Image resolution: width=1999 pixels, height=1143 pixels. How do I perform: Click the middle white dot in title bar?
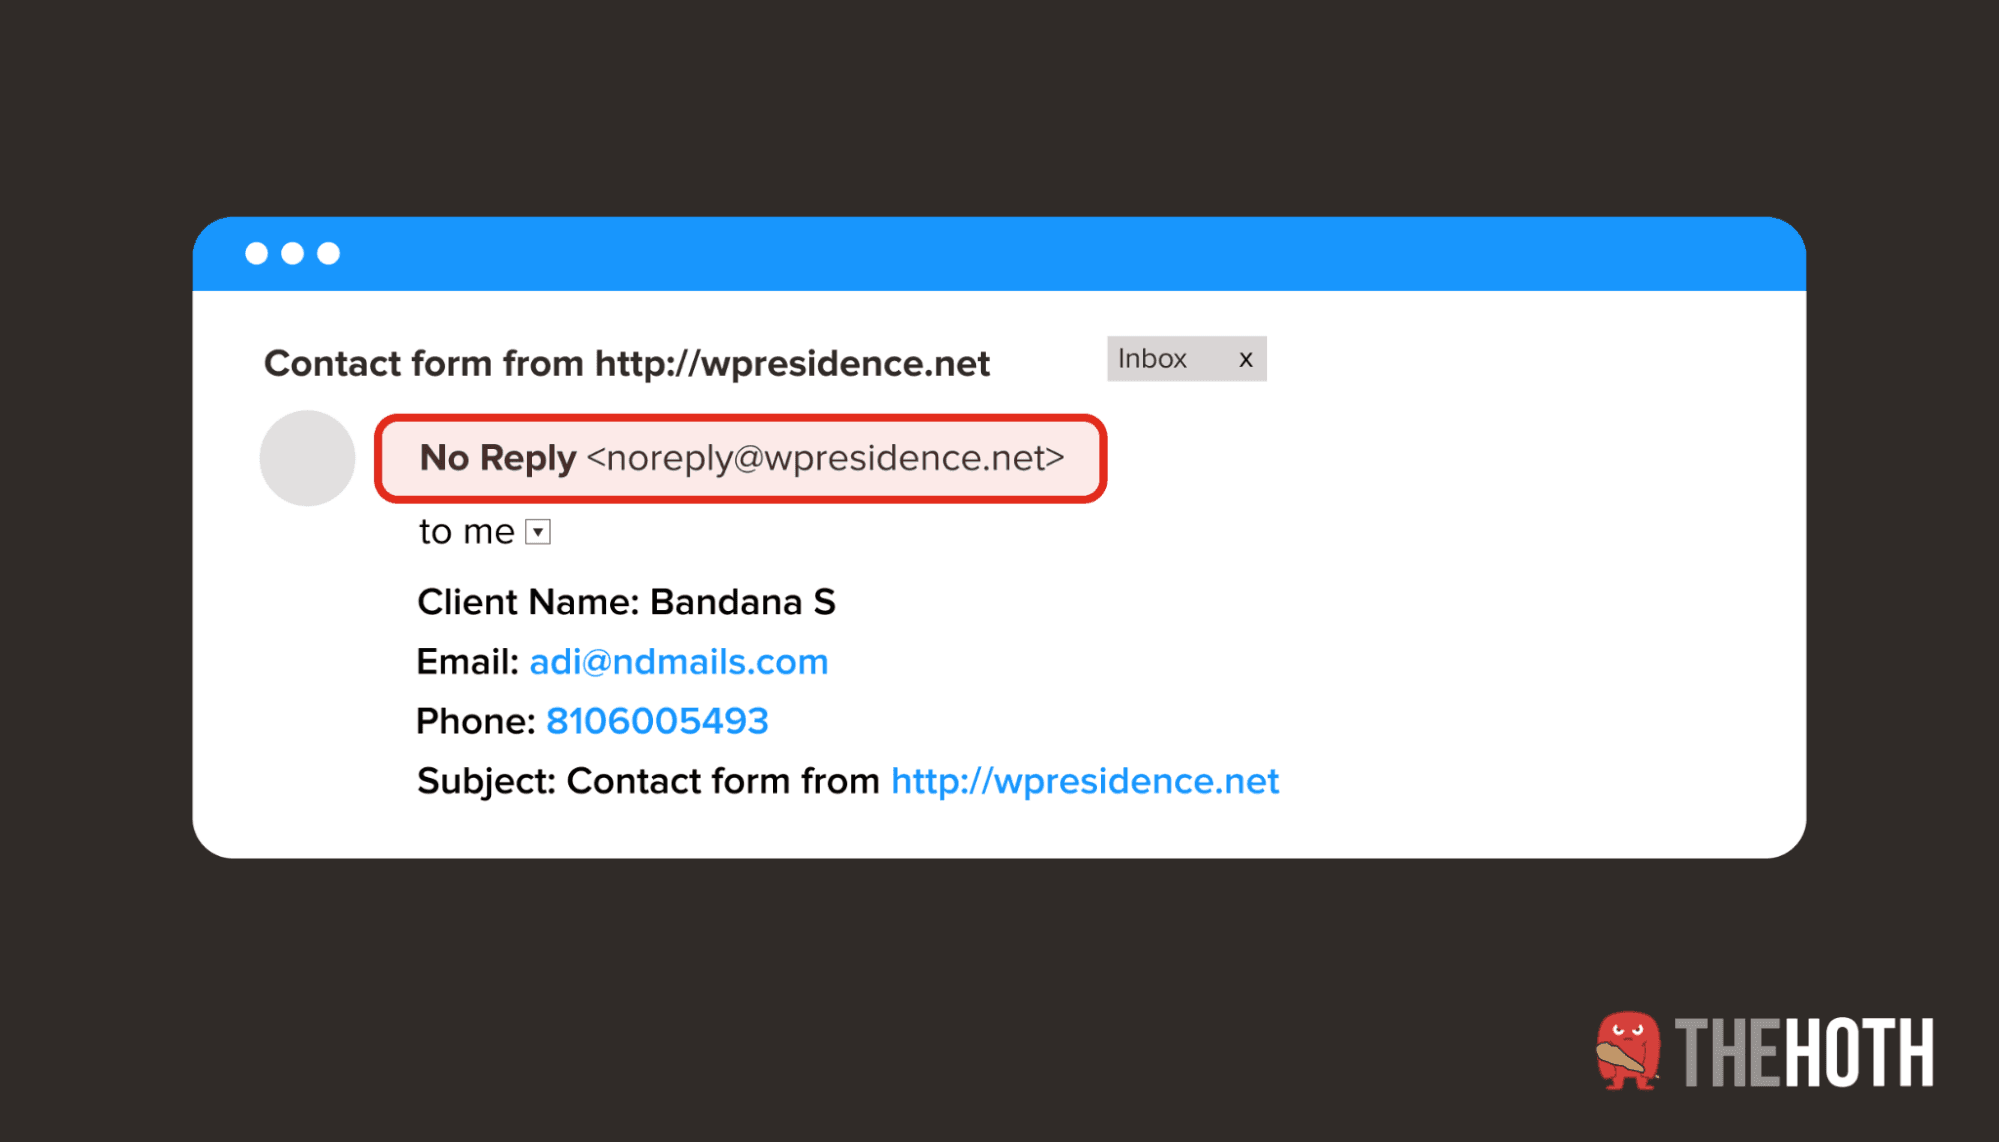[x=293, y=254]
